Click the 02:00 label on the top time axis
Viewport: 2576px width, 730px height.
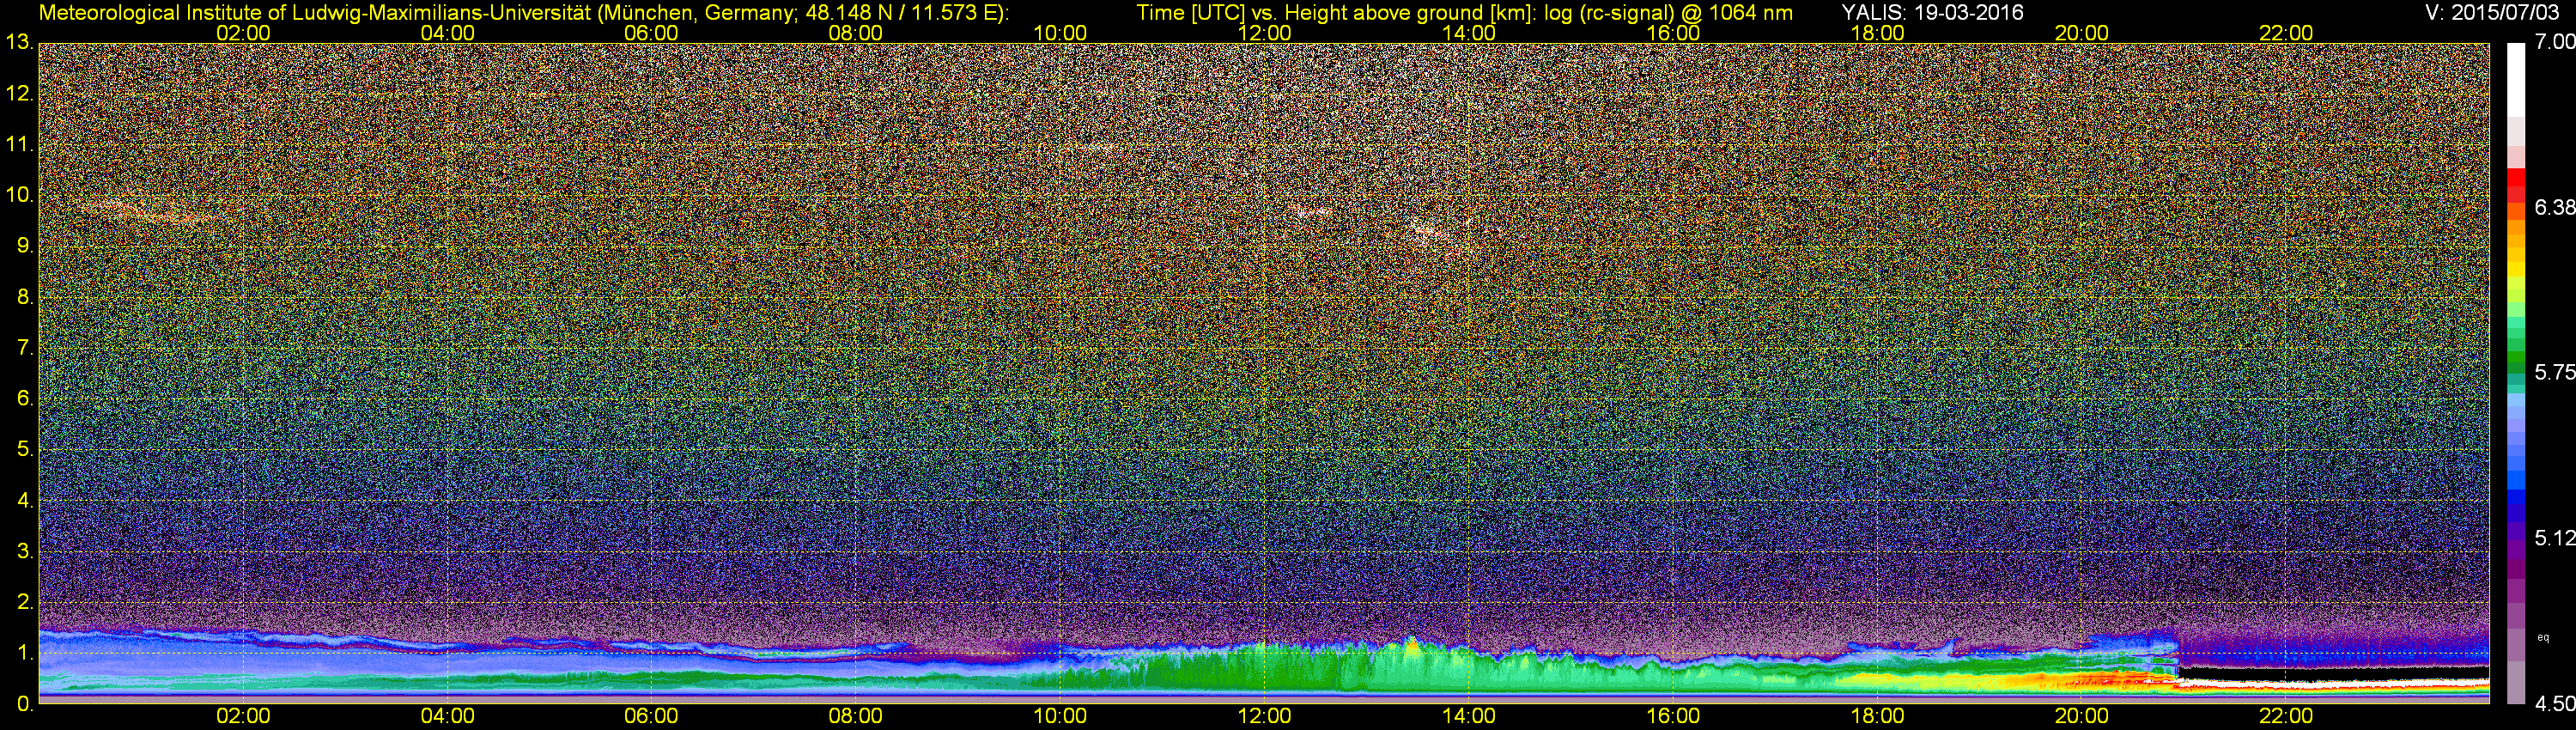(x=243, y=33)
